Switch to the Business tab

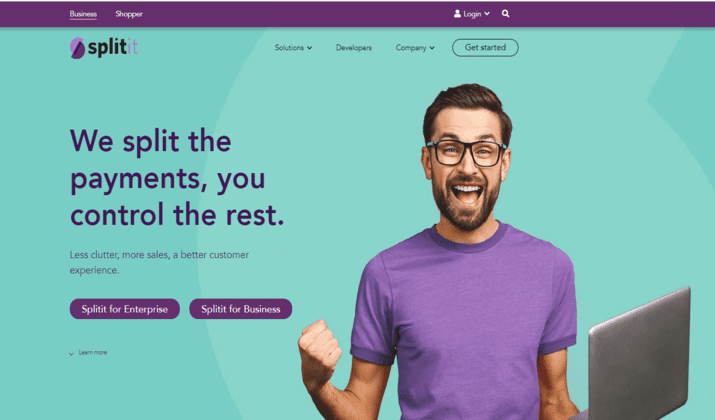pyautogui.click(x=83, y=14)
